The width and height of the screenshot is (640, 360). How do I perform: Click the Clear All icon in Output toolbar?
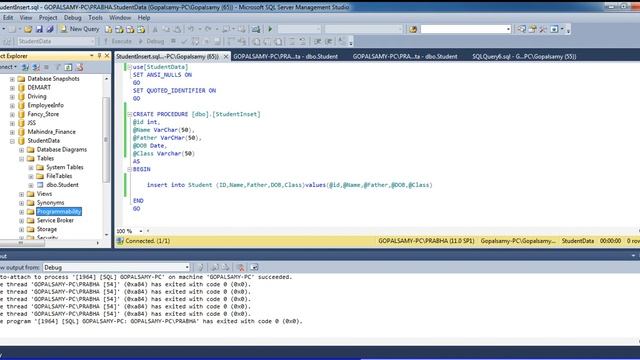(240, 267)
